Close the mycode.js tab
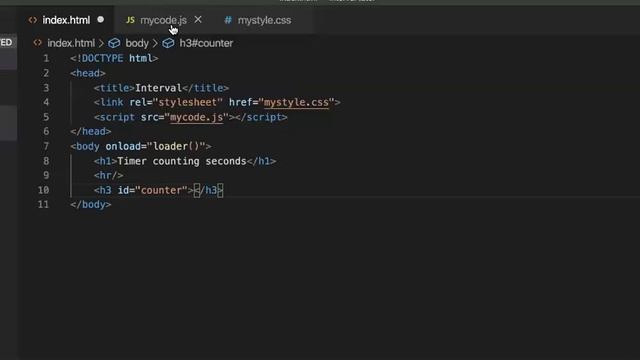640x360 pixels. pyautogui.click(x=198, y=20)
